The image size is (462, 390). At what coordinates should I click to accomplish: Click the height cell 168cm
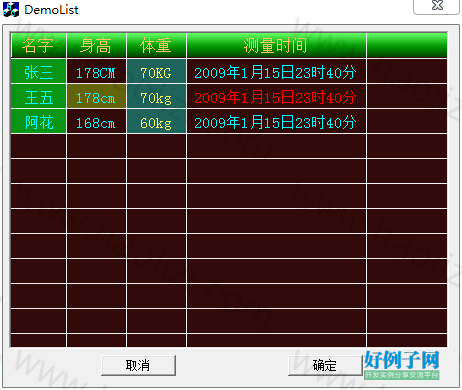[x=96, y=121]
